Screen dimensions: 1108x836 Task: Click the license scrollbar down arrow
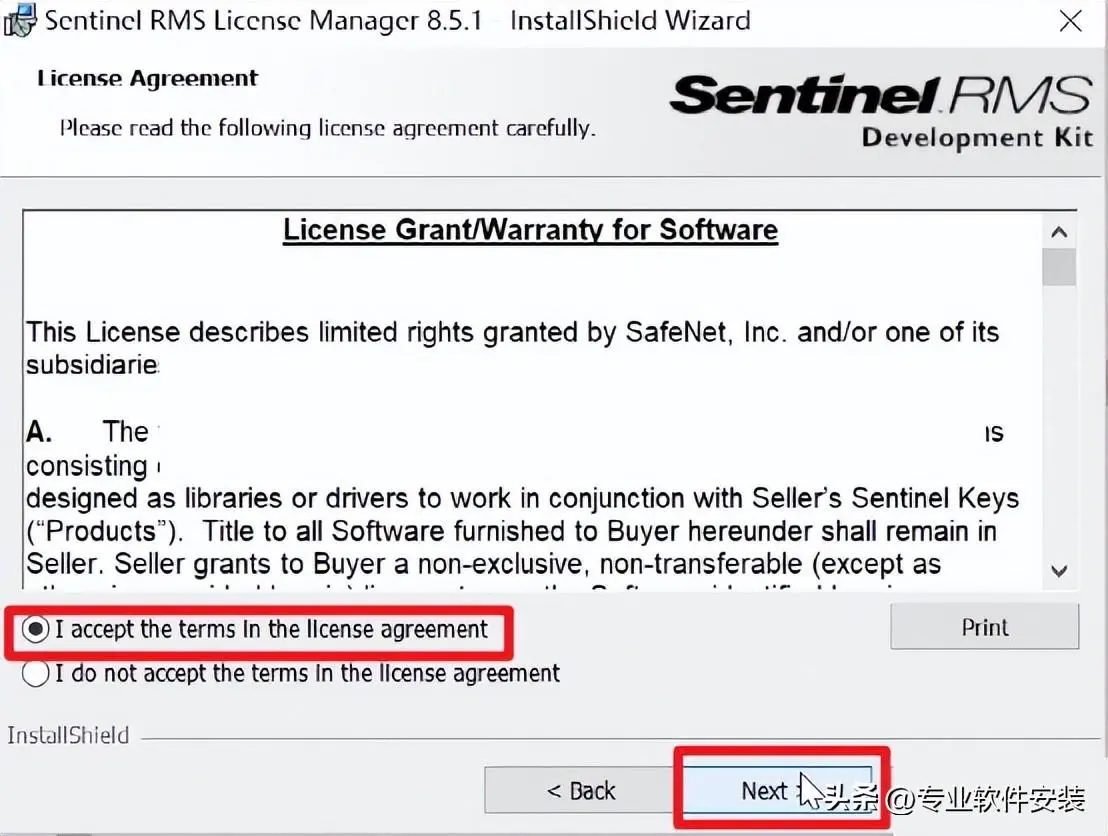click(x=1059, y=571)
